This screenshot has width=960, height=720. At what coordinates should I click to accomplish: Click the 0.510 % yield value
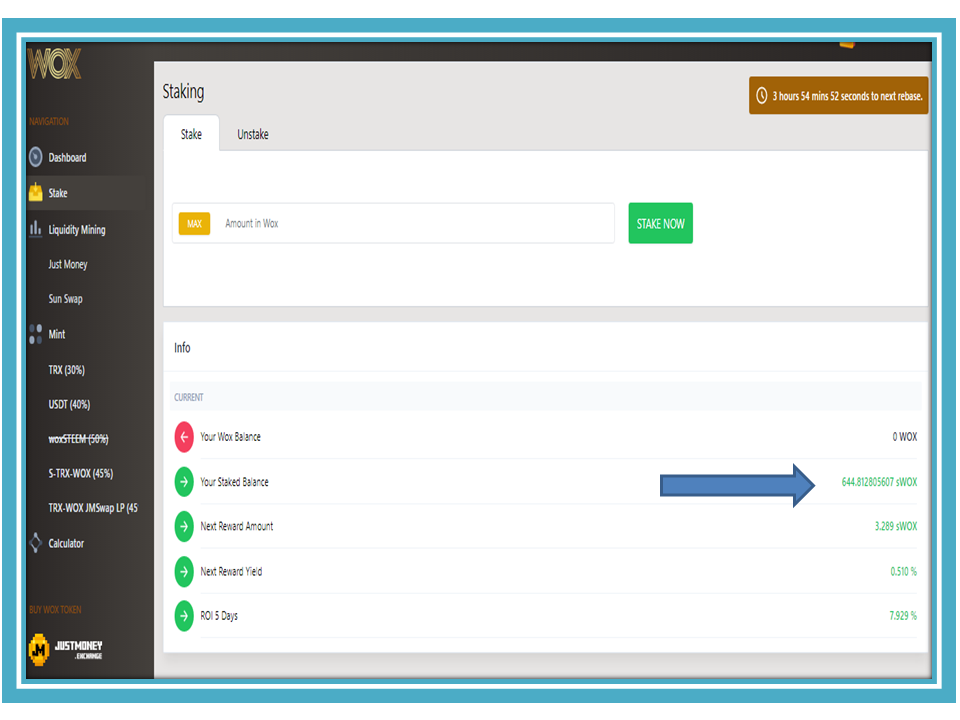tap(904, 571)
